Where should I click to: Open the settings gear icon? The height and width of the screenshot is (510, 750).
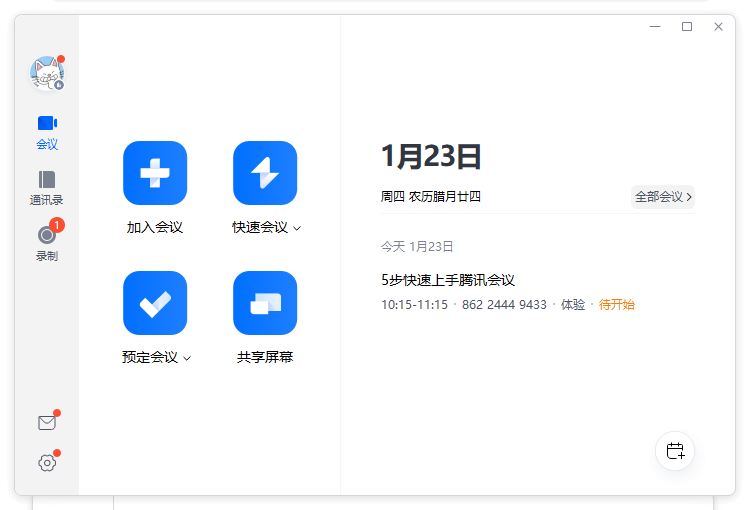(47, 463)
